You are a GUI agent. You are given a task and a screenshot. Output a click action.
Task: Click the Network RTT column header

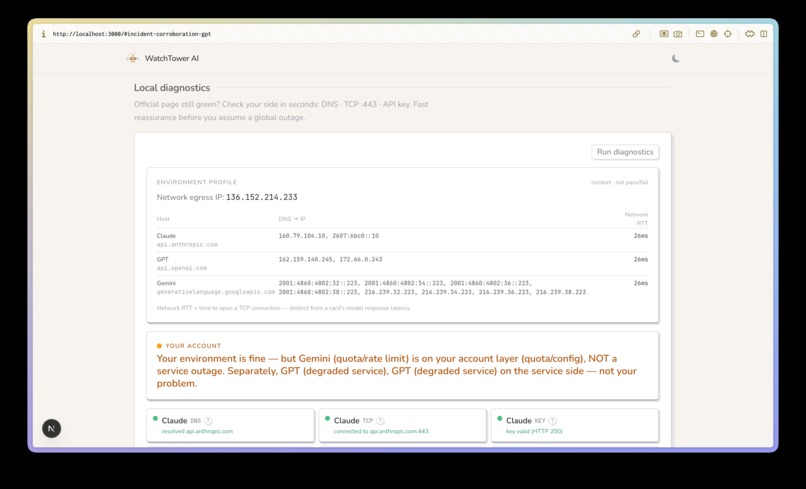636,219
